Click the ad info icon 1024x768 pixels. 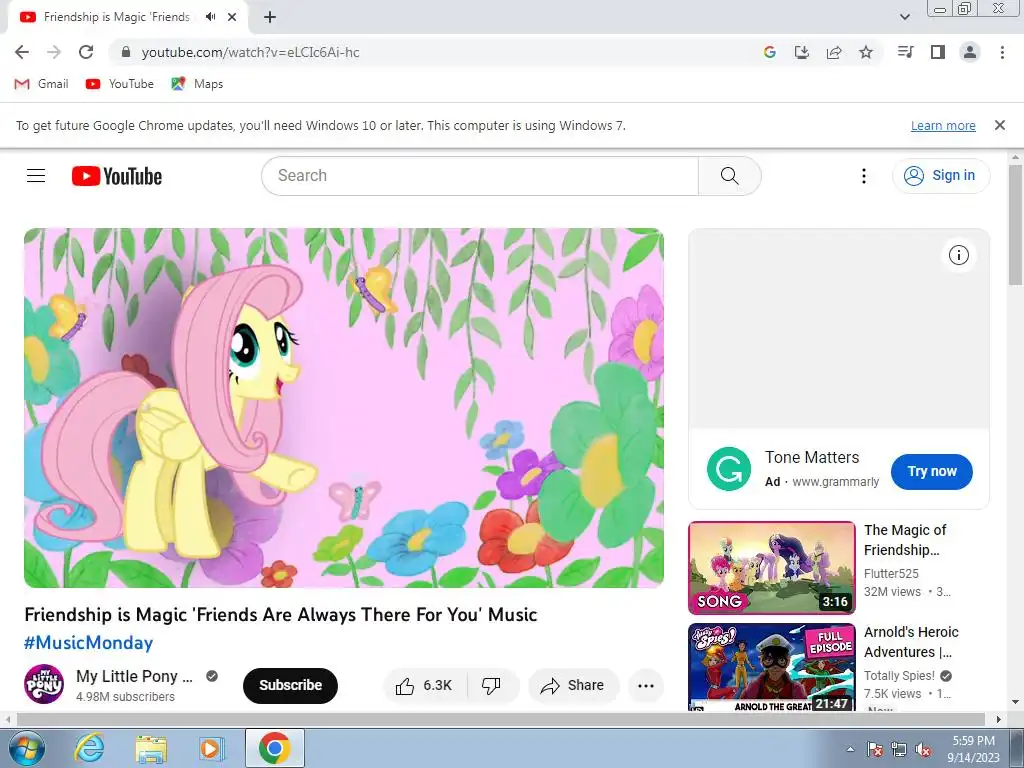(959, 255)
